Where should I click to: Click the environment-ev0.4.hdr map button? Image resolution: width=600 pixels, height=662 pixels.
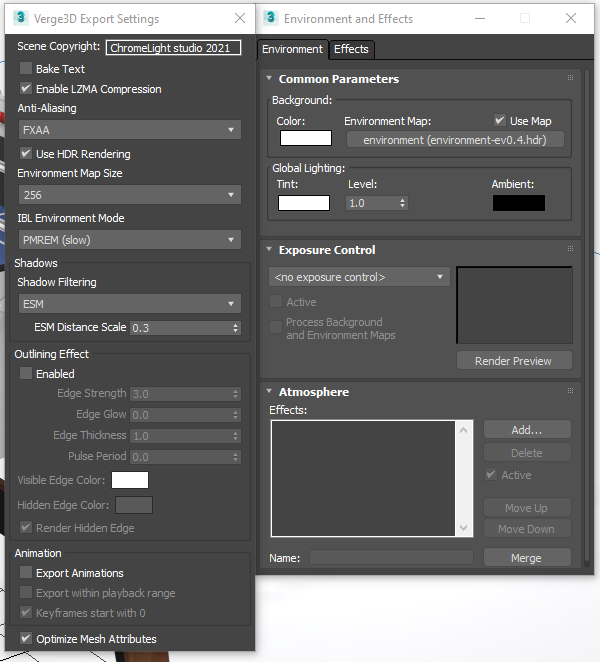click(455, 140)
